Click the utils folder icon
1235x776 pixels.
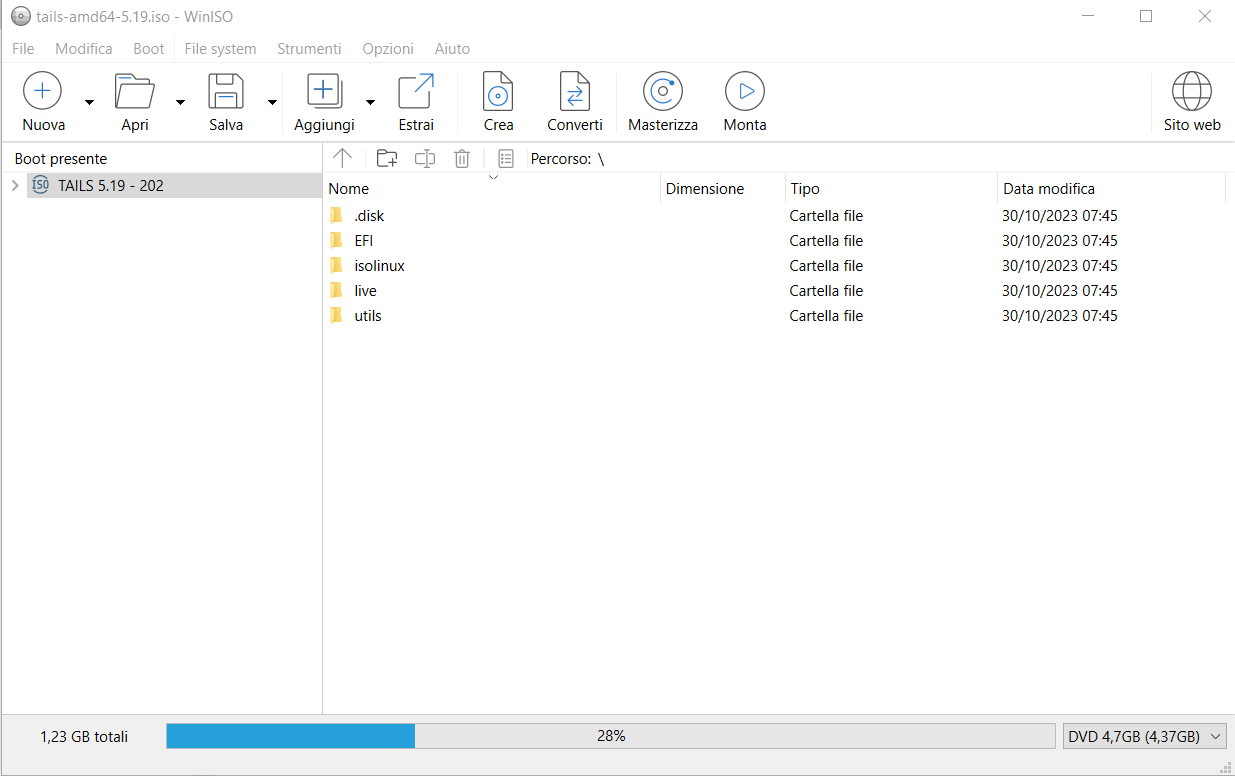(337, 315)
